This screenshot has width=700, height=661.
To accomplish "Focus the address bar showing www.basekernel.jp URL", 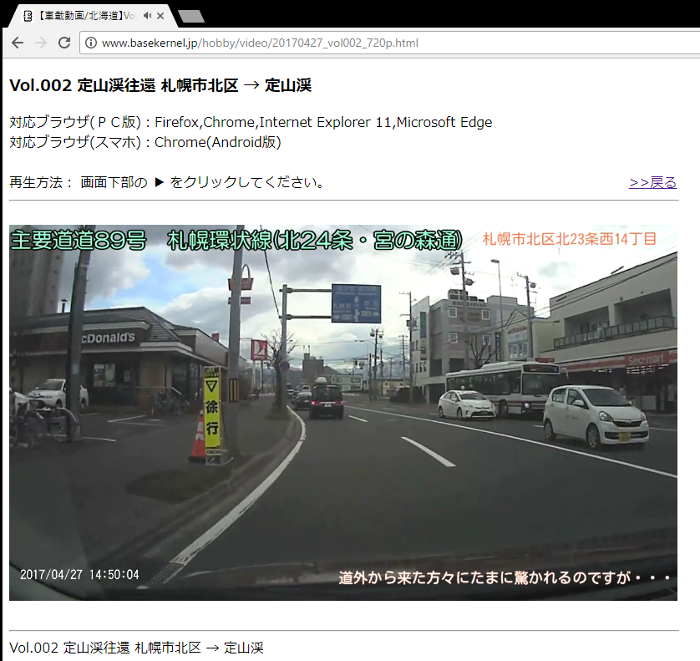I will pos(388,43).
